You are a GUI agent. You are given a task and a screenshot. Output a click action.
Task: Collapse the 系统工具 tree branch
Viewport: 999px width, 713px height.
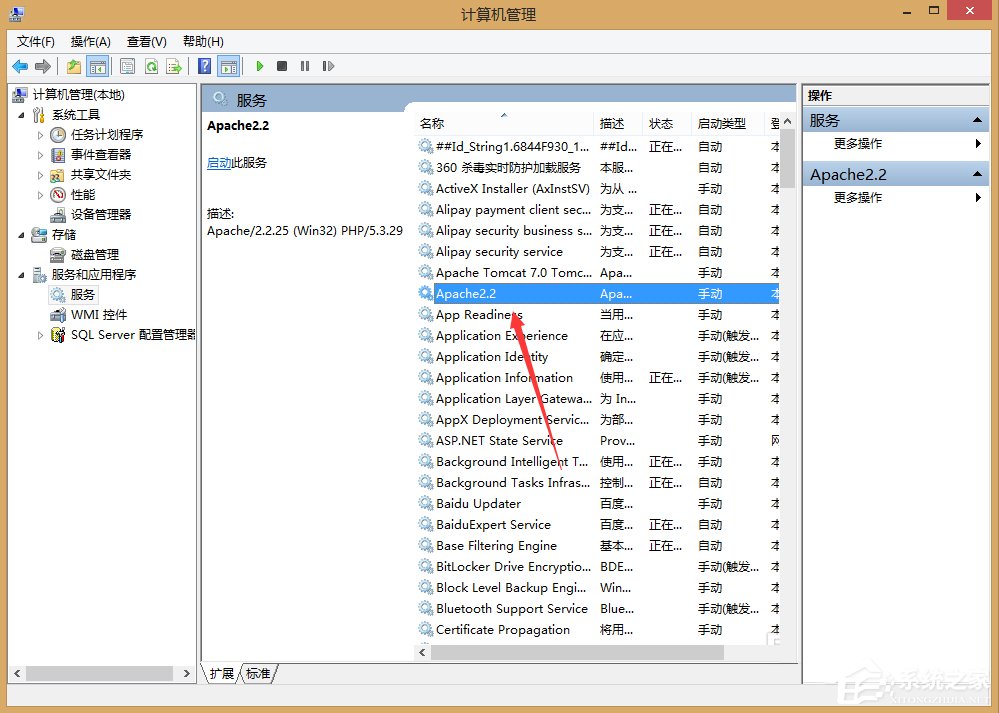tap(20, 114)
